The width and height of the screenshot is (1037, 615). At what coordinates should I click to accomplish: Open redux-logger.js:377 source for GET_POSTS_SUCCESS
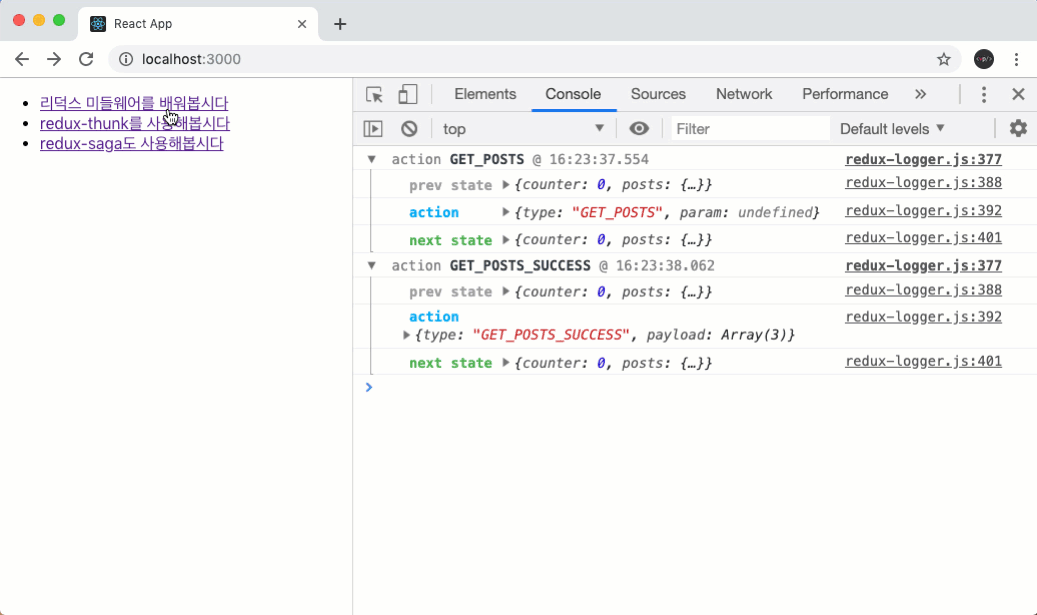(923, 266)
